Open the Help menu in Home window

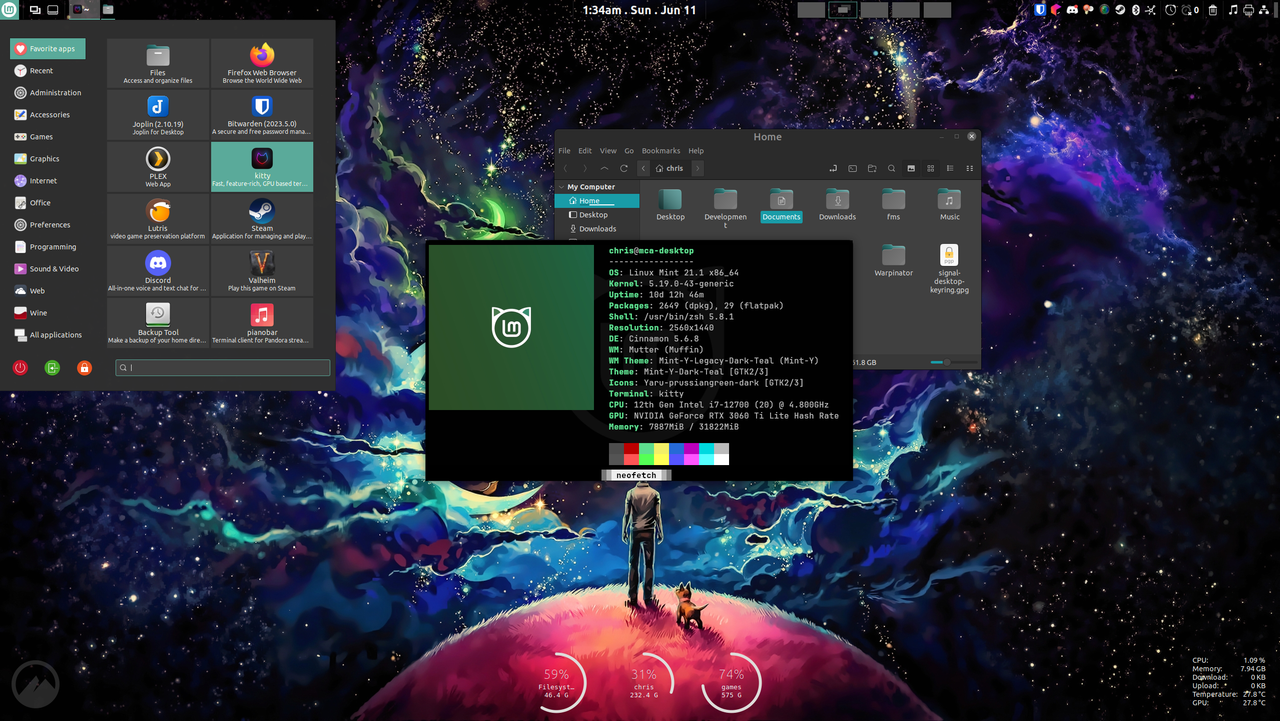point(696,151)
